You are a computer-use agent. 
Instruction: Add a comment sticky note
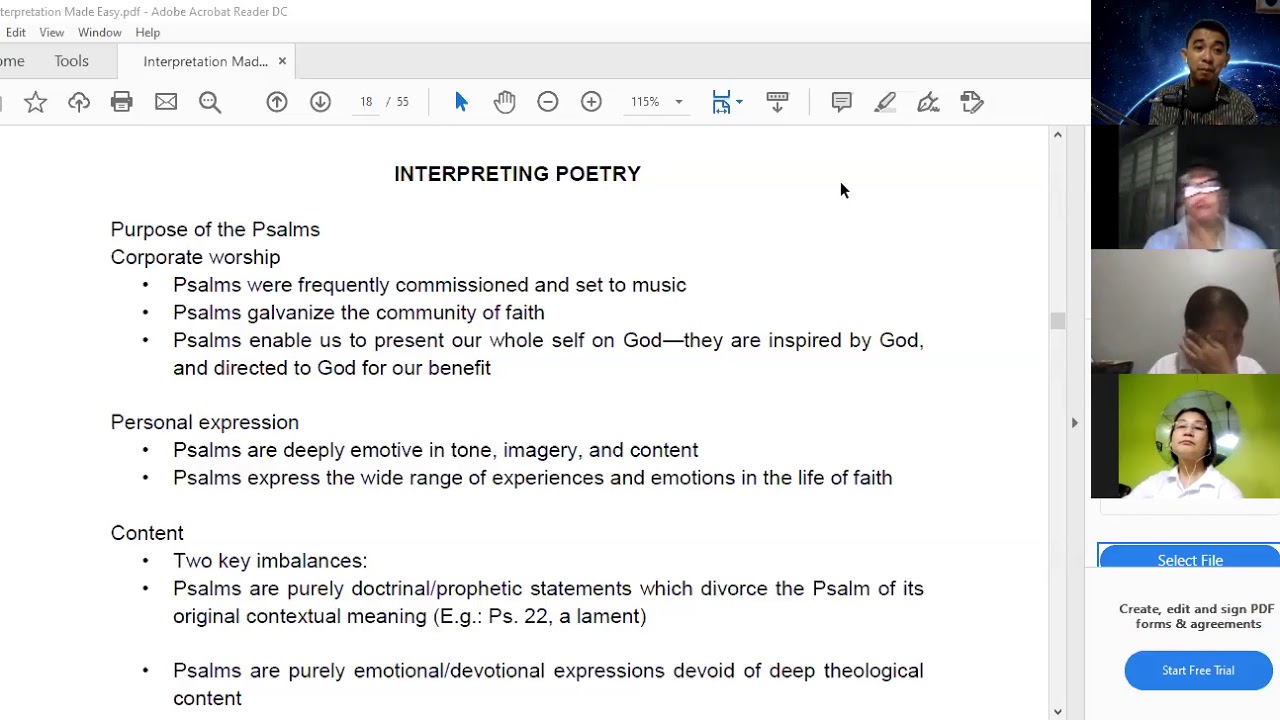[x=842, y=102]
